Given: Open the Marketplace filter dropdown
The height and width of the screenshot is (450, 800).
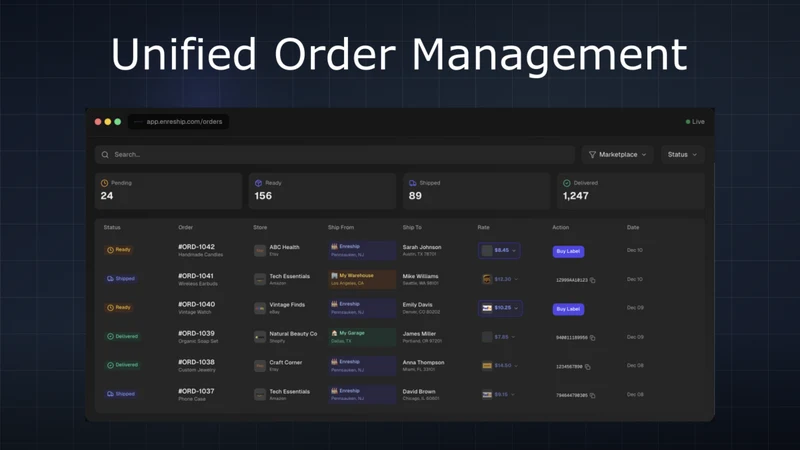Looking at the screenshot, I should [x=617, y=155].
